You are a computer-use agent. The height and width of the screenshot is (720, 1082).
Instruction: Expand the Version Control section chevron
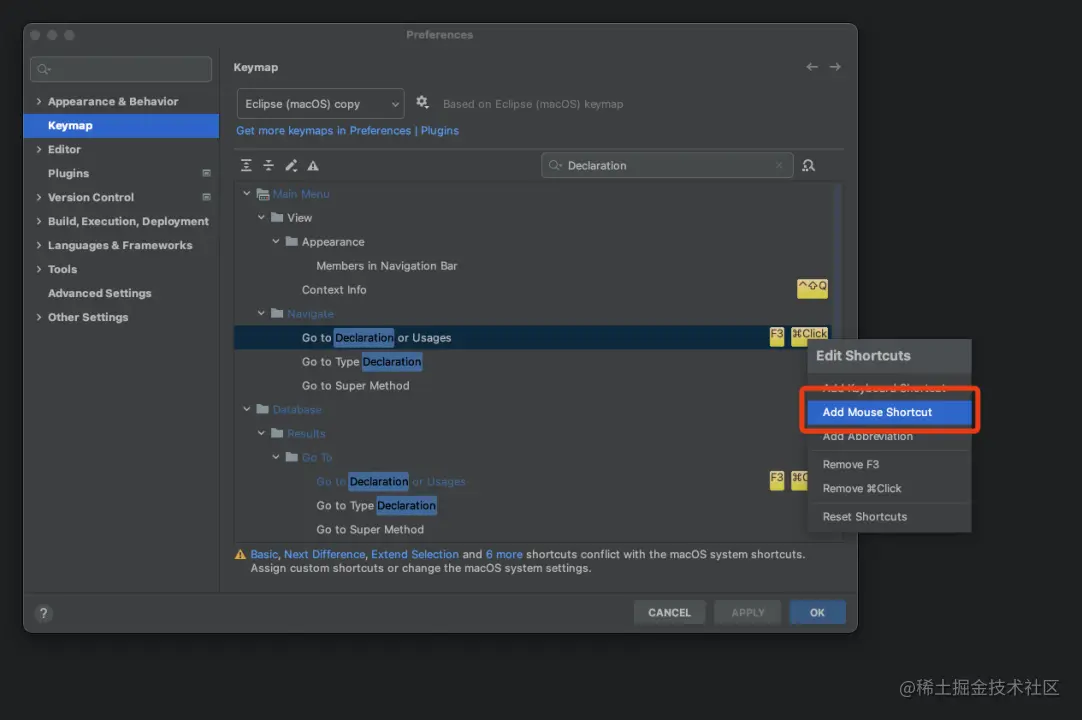pos(39,197)
